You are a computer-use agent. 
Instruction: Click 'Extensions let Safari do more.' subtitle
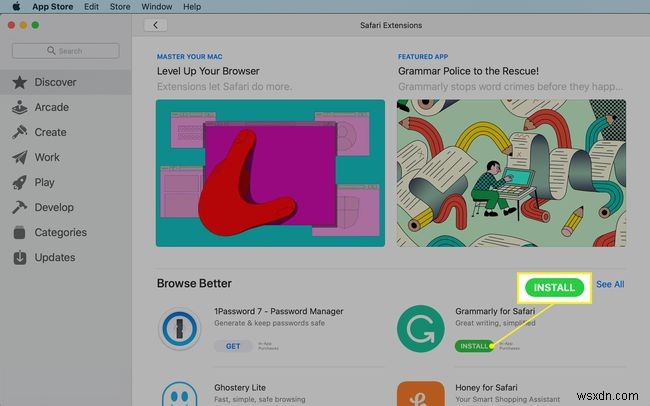[224, 87]
